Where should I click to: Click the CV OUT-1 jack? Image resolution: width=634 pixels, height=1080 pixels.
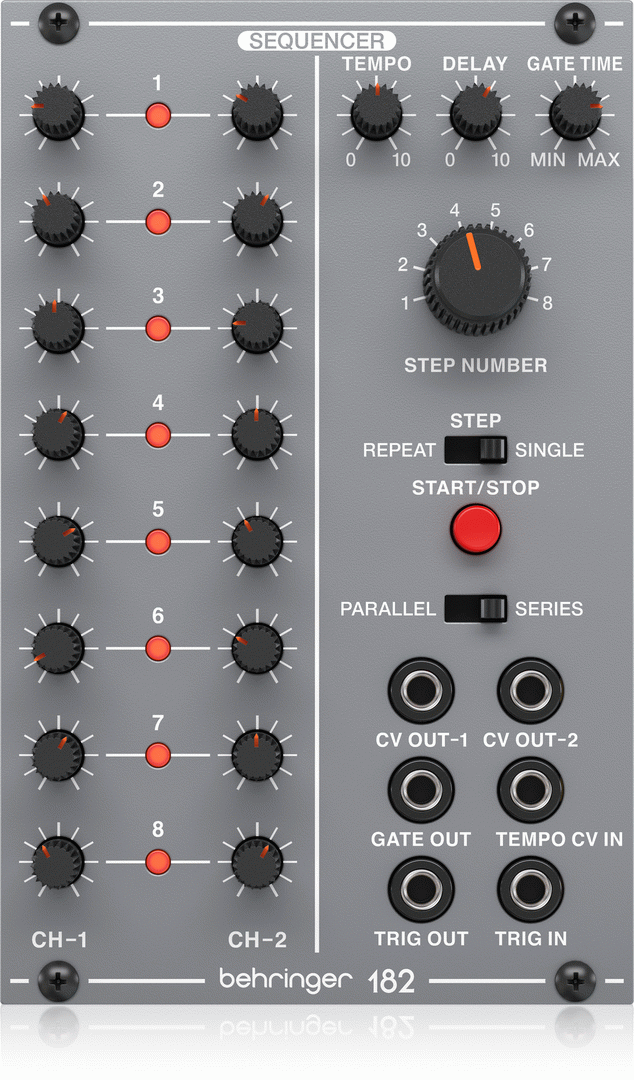(x=420, y=690)
